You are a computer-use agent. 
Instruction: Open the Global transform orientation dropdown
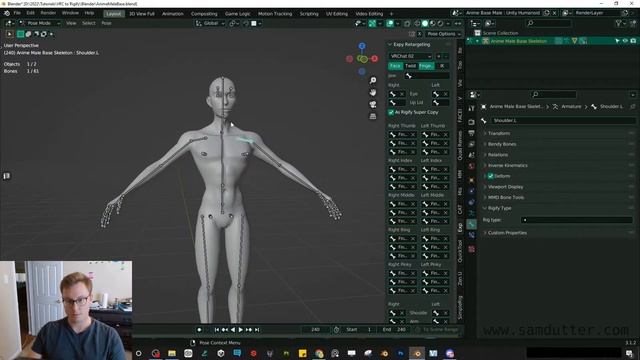pyautogui.click(x=210, y=23)
